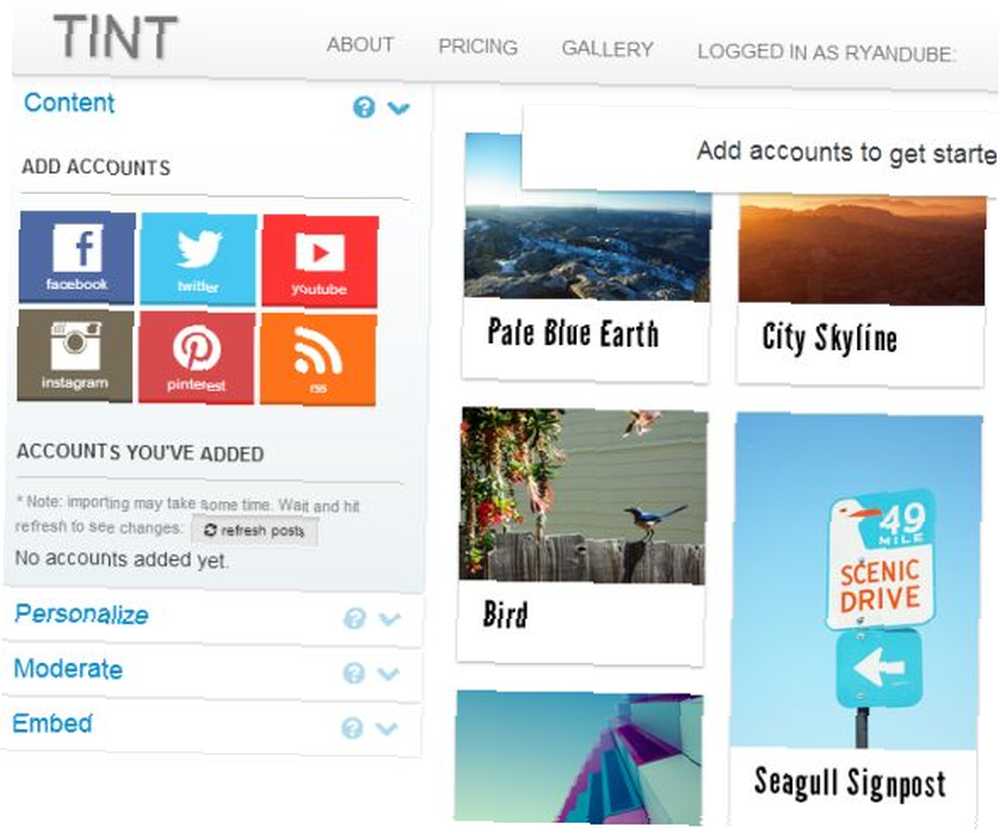
Task: Open the About menu item
Action: (x=360, y=45)
